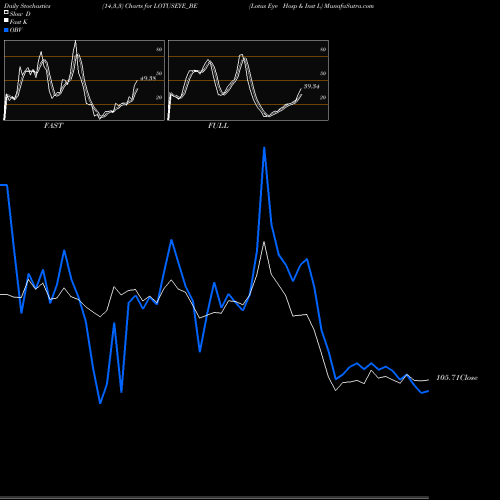This screenshot has height=500, width=500.
Task: Select the 'Daily Stochastics' title text
Action: 27,6
